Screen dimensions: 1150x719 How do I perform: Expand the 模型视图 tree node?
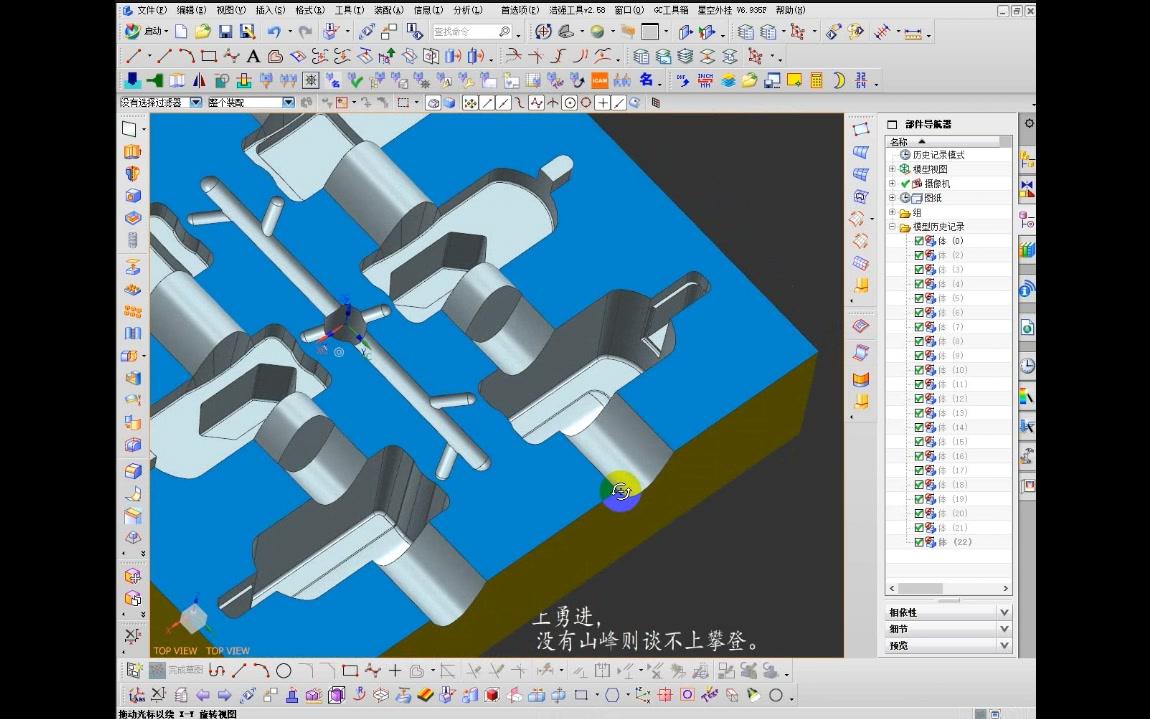(x=892, y=169)
